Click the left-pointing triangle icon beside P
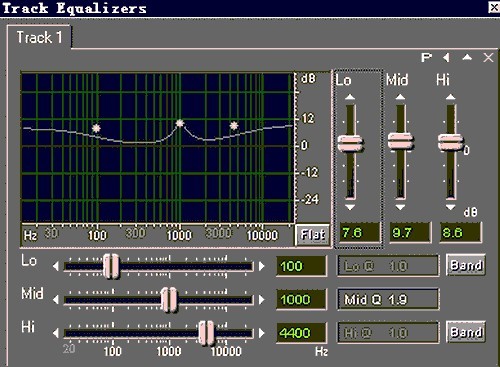 tap(446, 58)
